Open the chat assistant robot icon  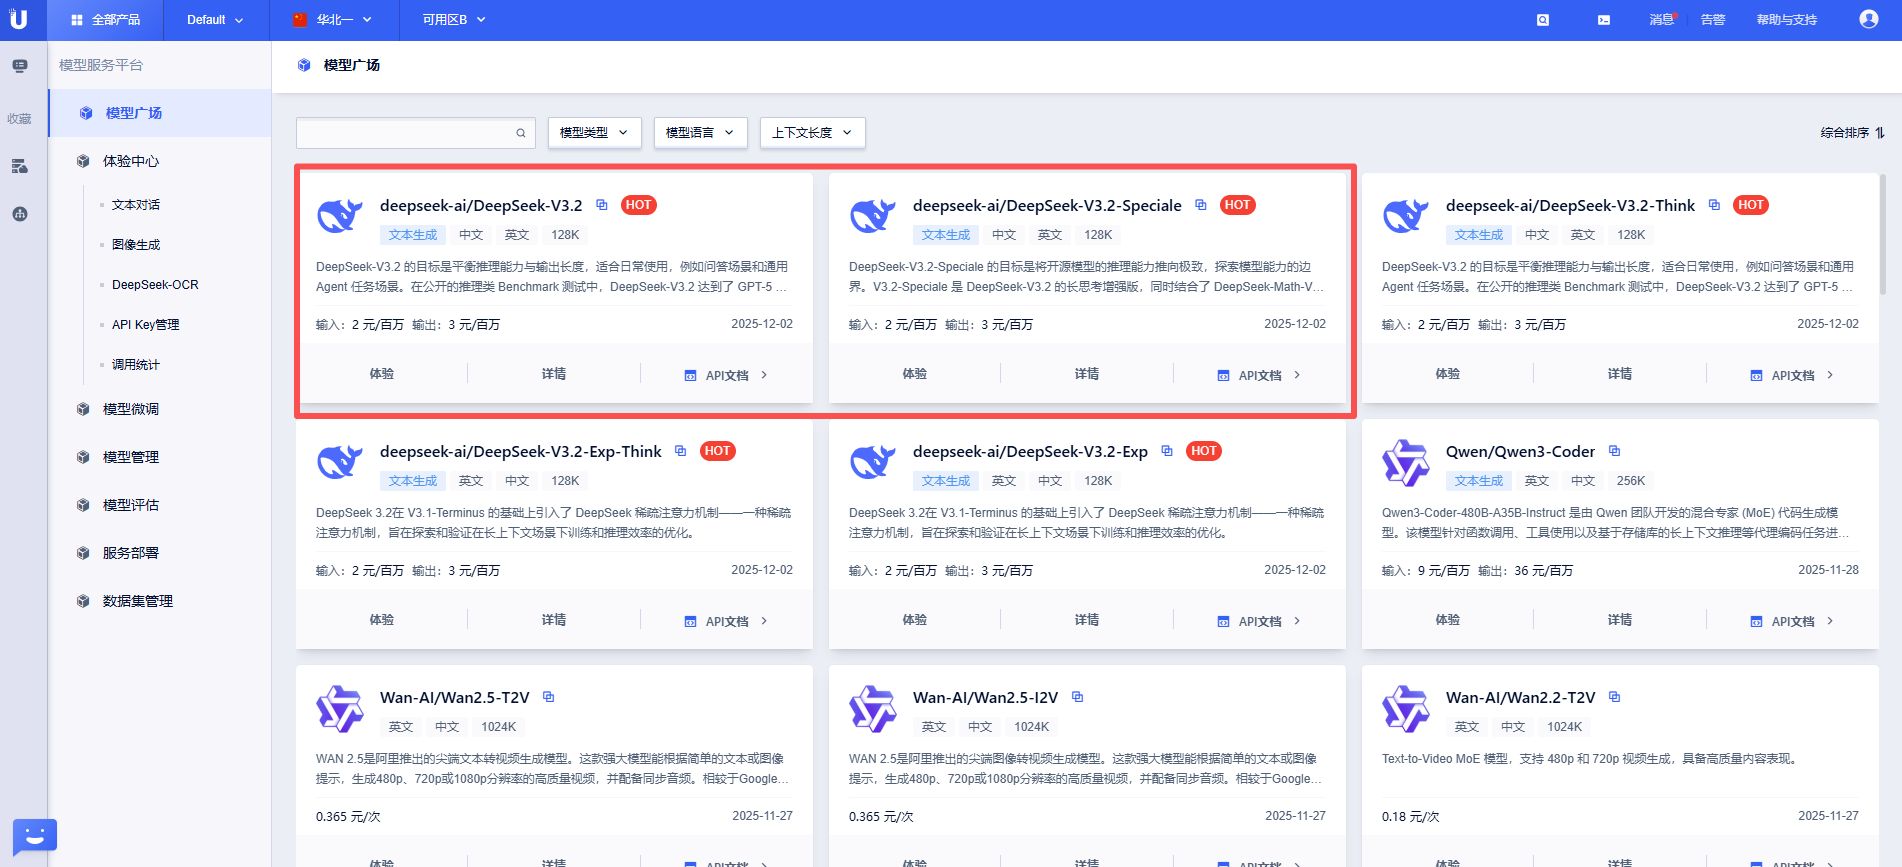[x=34, y=835]
